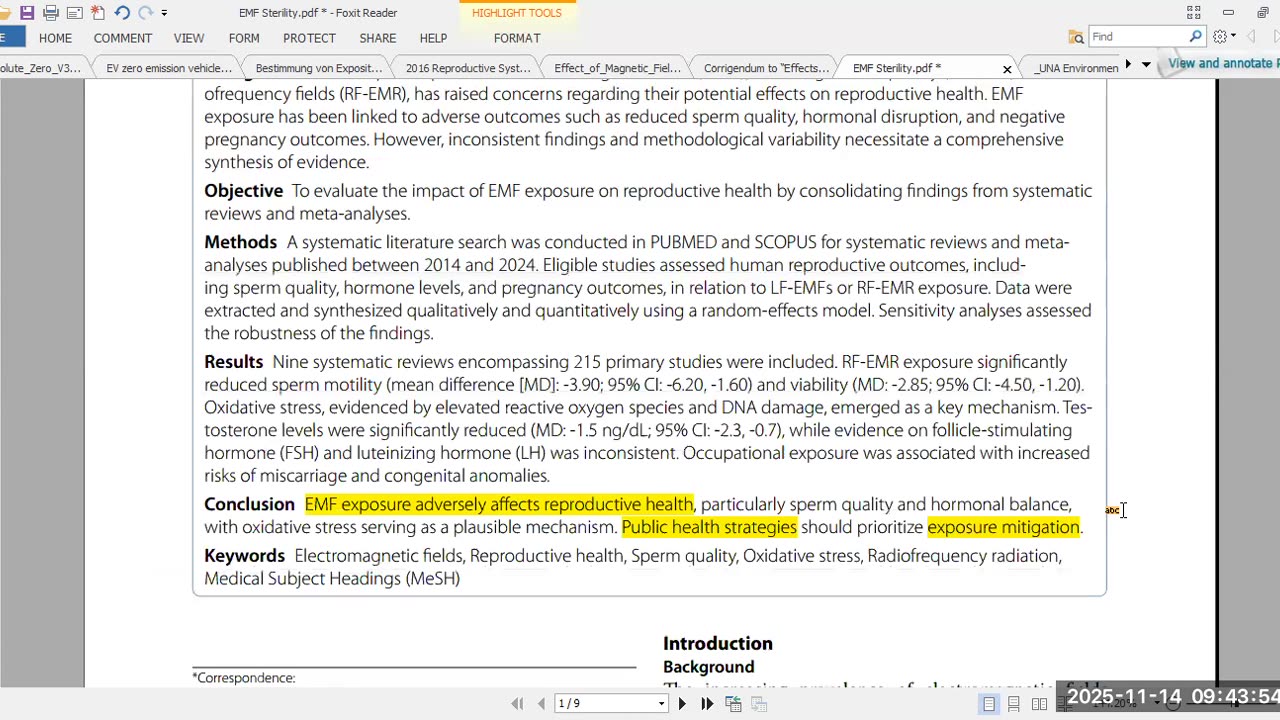Select the PROTECT ribbon tab
1280x720 pixels.
[x=309, y=38]
